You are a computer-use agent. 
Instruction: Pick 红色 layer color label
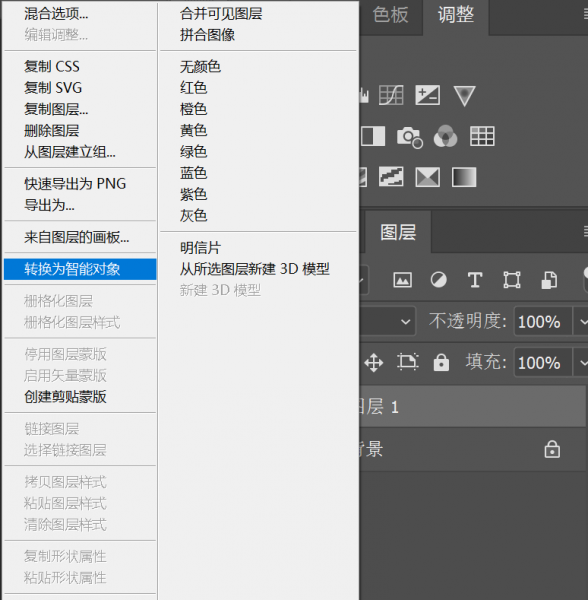194,88
